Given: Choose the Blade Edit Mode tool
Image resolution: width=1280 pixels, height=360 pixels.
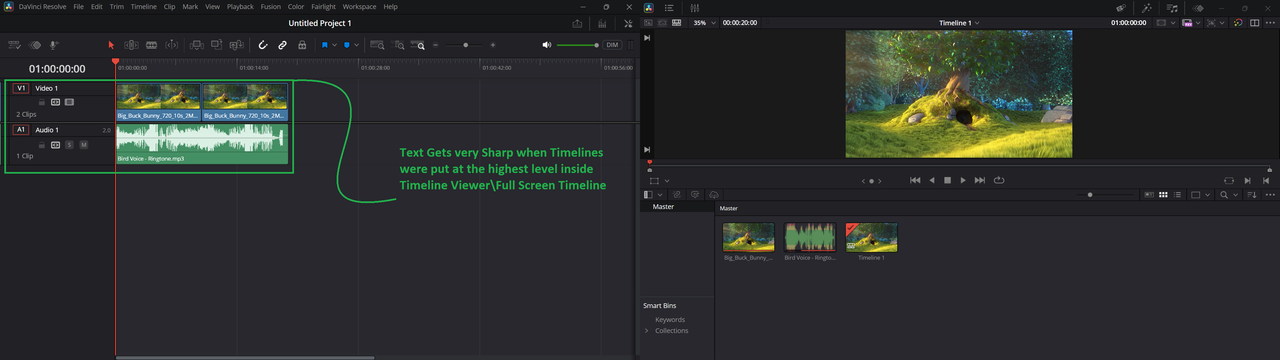Looking at the screenshot, I should (152, 45).
